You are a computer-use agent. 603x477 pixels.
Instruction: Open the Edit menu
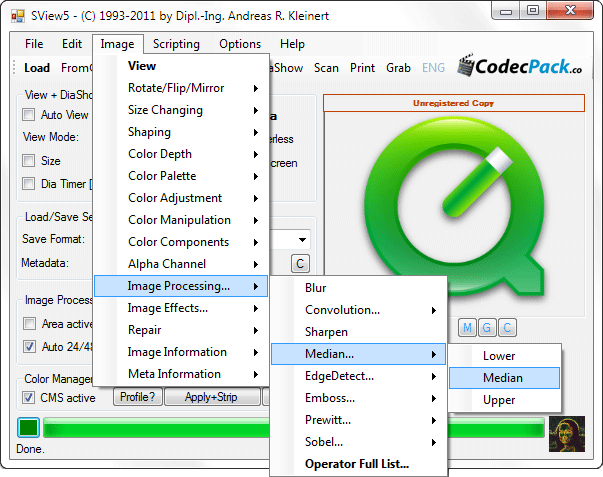coord(72,44)
